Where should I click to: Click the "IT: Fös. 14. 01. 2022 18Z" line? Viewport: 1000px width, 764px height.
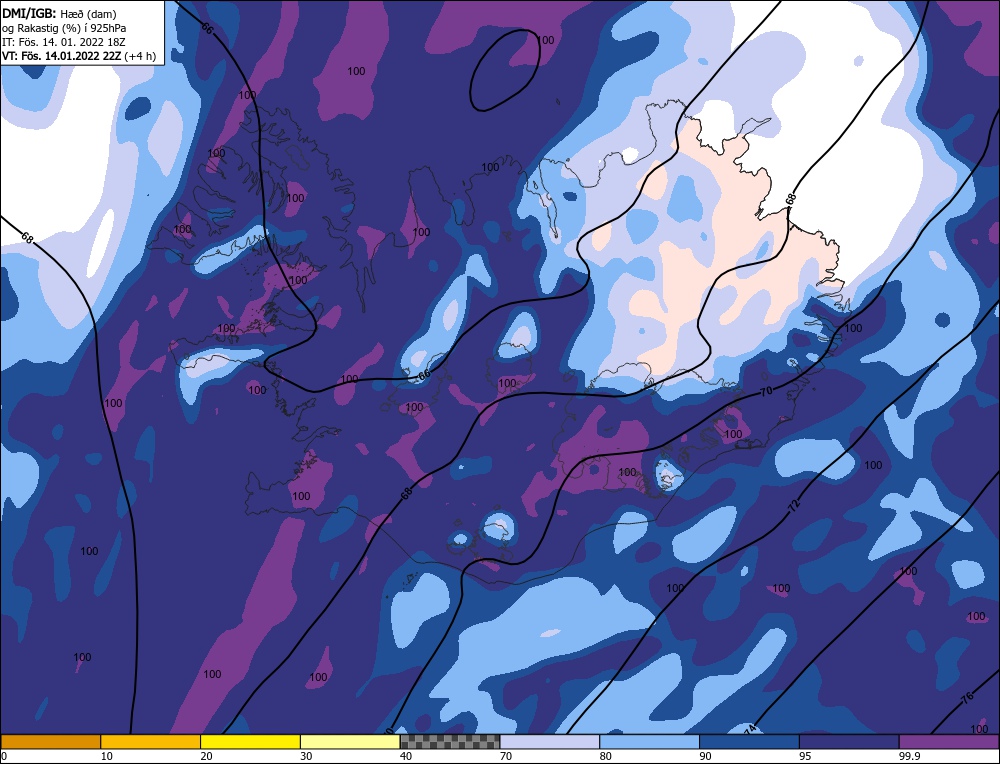64,42
